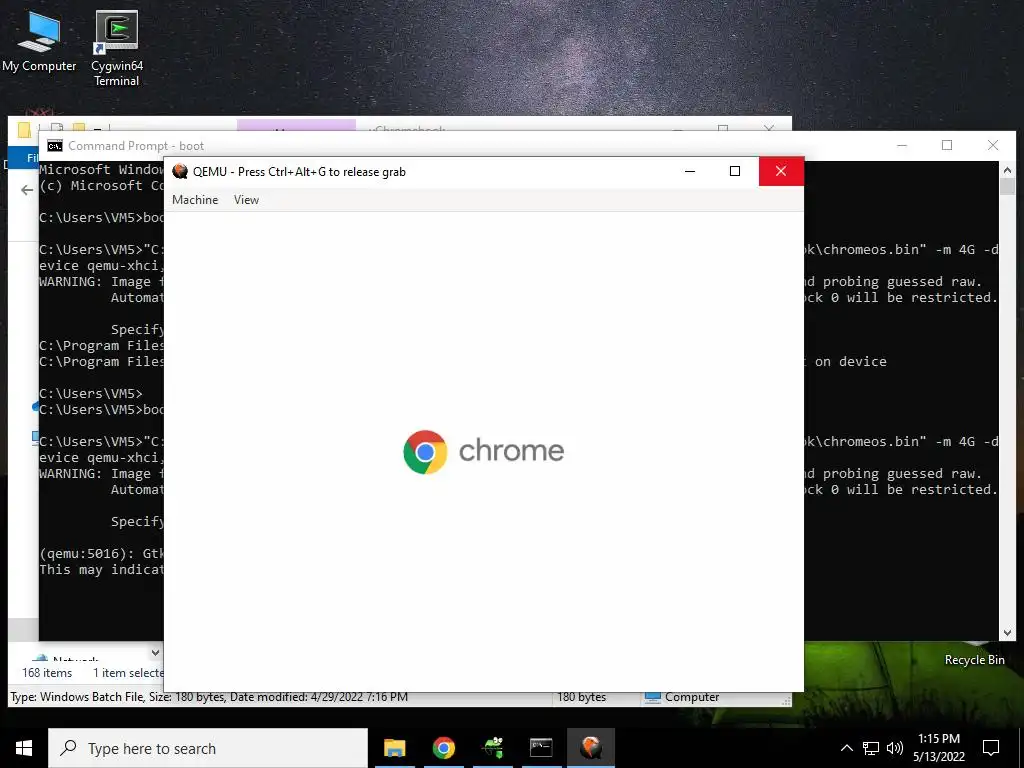Switch to Command Prompt taskbar icon
The height and width of the screenshot is (768, 1024).
click(541, 748)
